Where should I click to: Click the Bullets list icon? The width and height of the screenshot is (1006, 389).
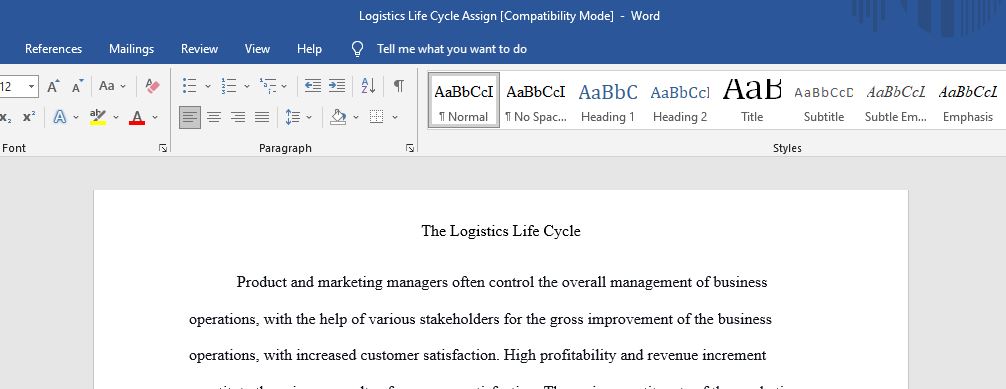[189, 85]
